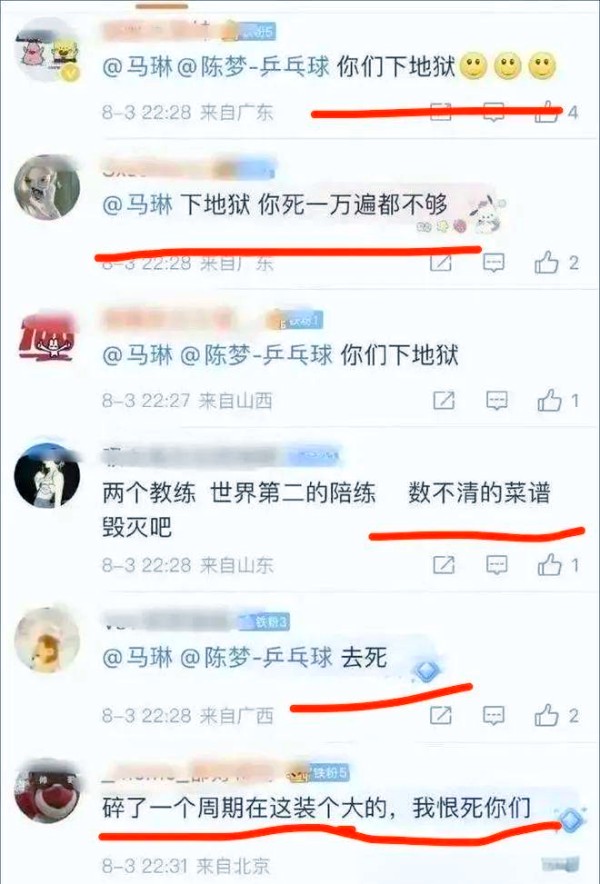Repost the '去死' comment from 广西
The height and width of the screenshot is (884, 600).
[x=440, y=716]
